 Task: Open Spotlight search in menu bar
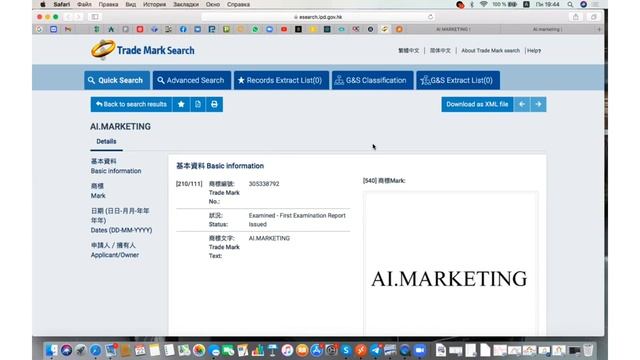(570, 4)
